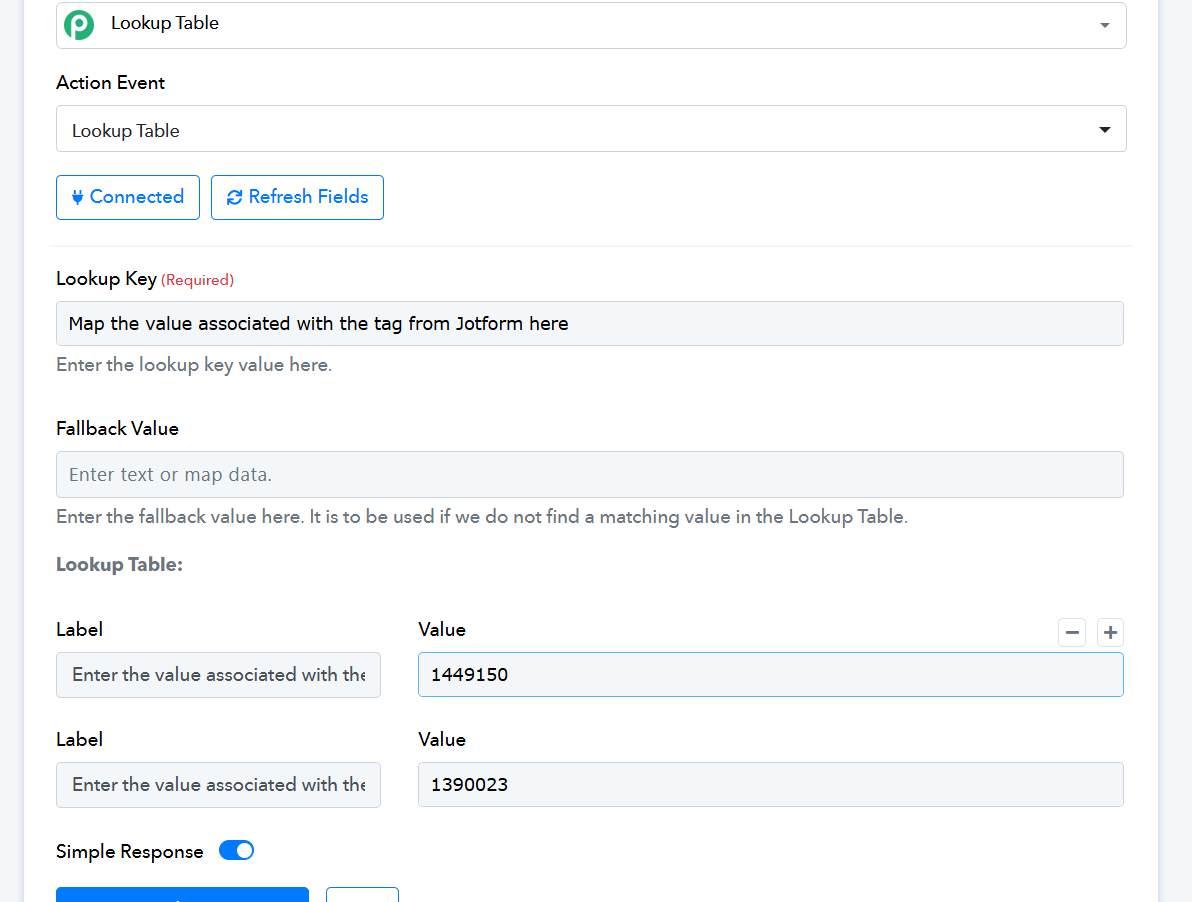Click the Connected button text
The height and width of the screenshot is (902, 1192).
(x=137, y=197)
